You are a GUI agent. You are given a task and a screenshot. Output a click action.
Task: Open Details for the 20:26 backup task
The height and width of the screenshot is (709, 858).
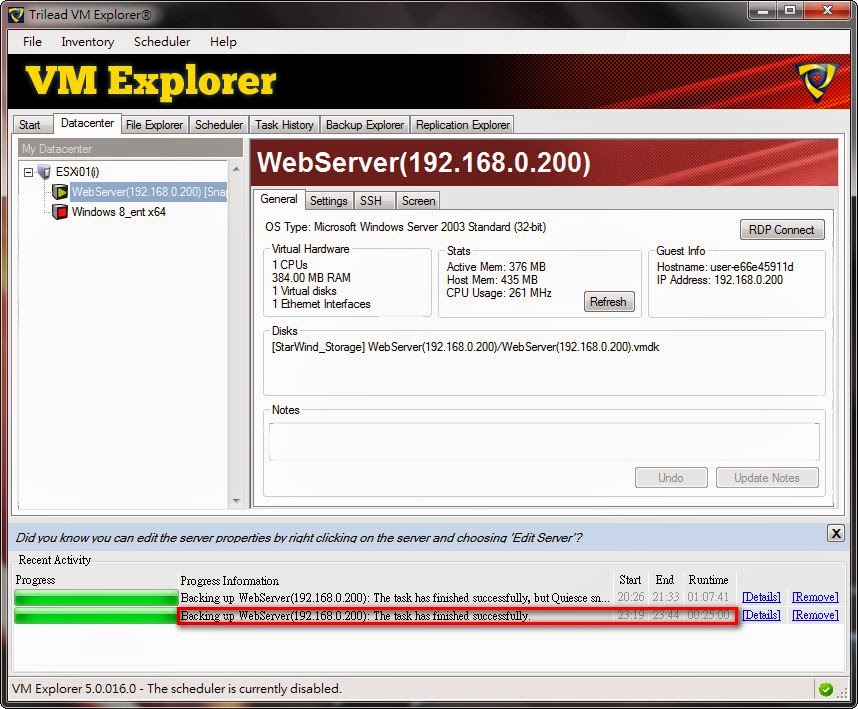click(761, 597)
